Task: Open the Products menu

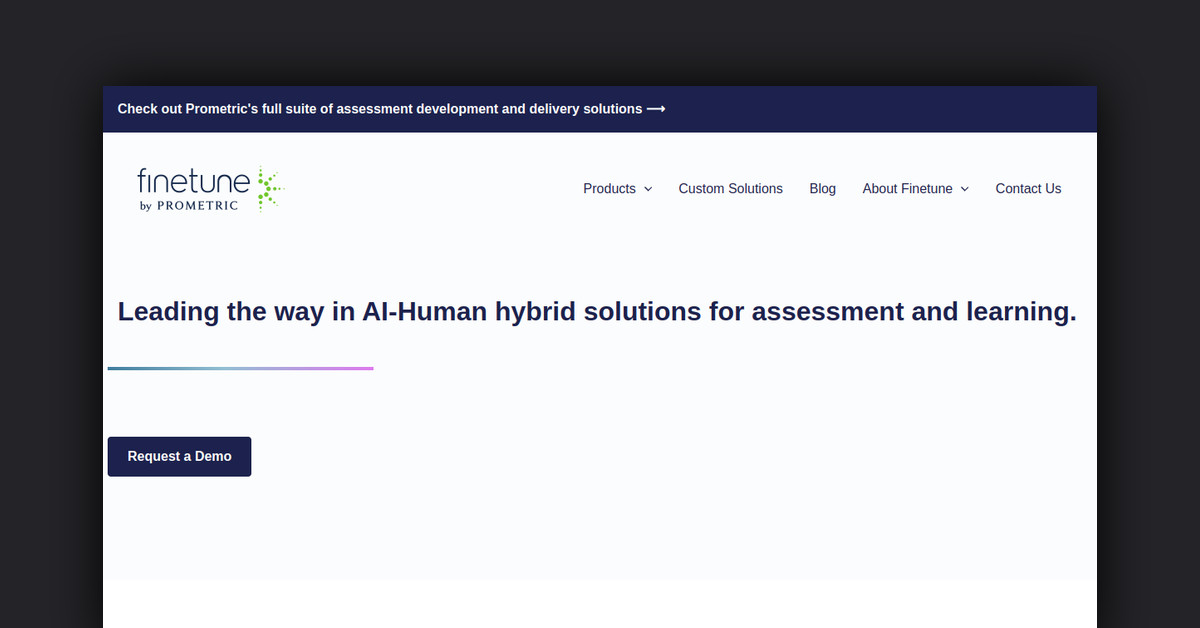Action: click(609, 189)
